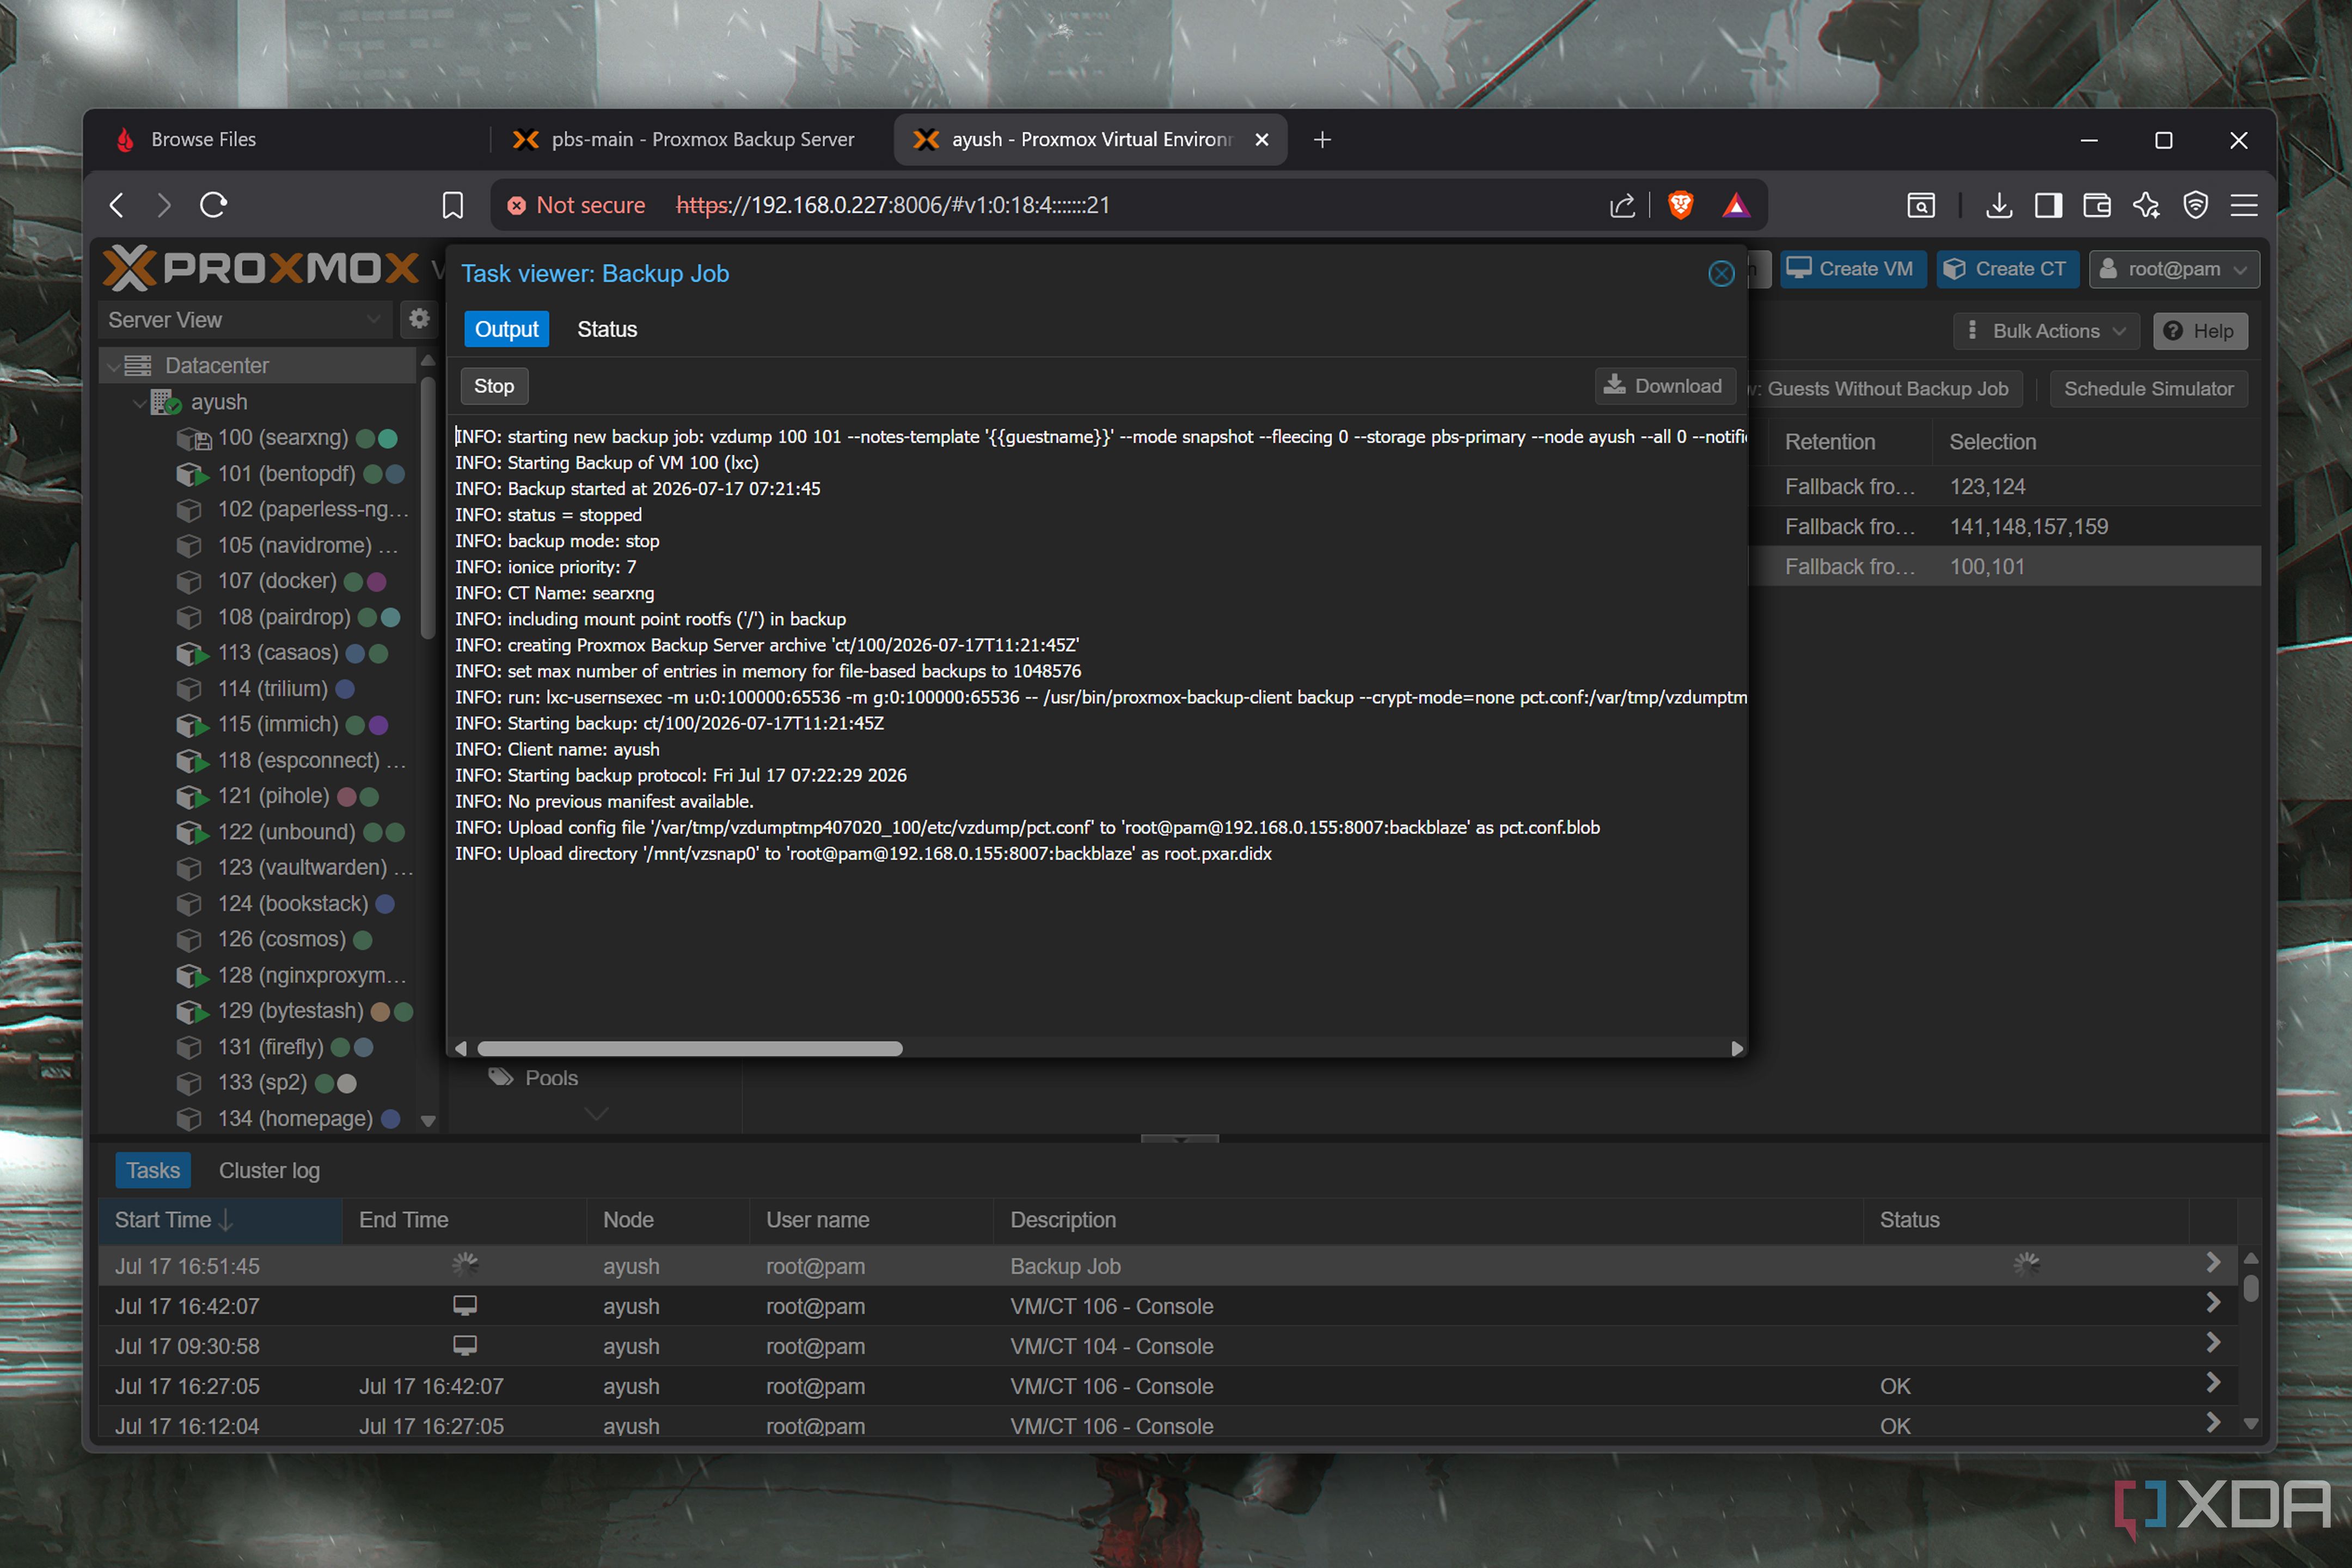Reload the current page
Viewport: 2352px width, 1568px height.
(213, 206)
